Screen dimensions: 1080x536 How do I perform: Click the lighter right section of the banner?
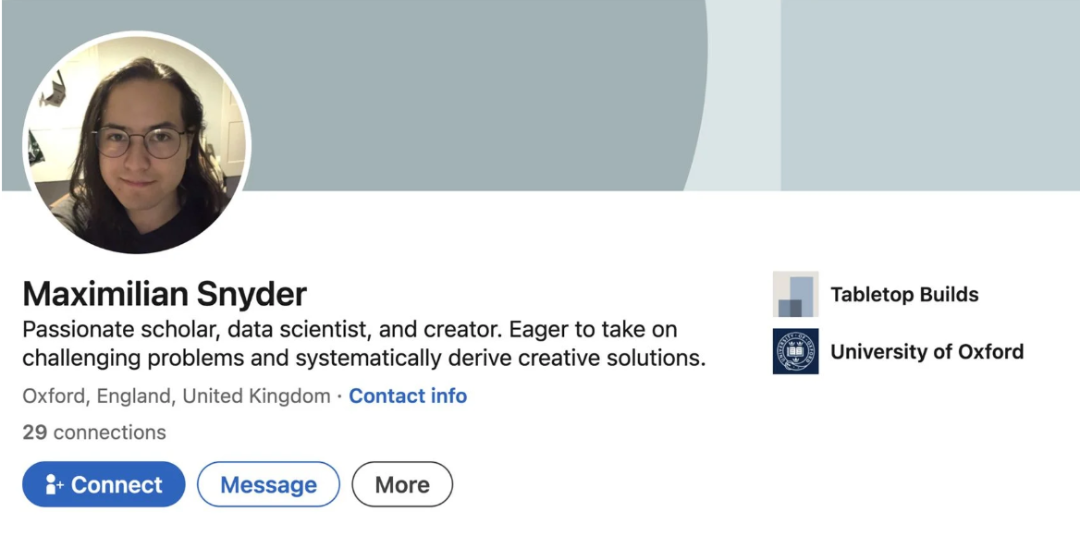tap(930, 95)
